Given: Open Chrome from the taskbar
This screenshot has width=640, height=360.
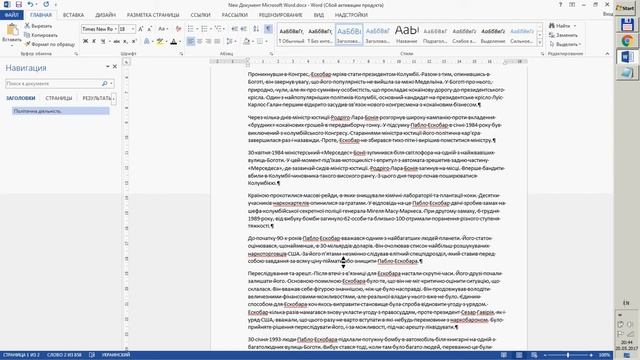Looking at the screenshot, I should tap(627, 41).
